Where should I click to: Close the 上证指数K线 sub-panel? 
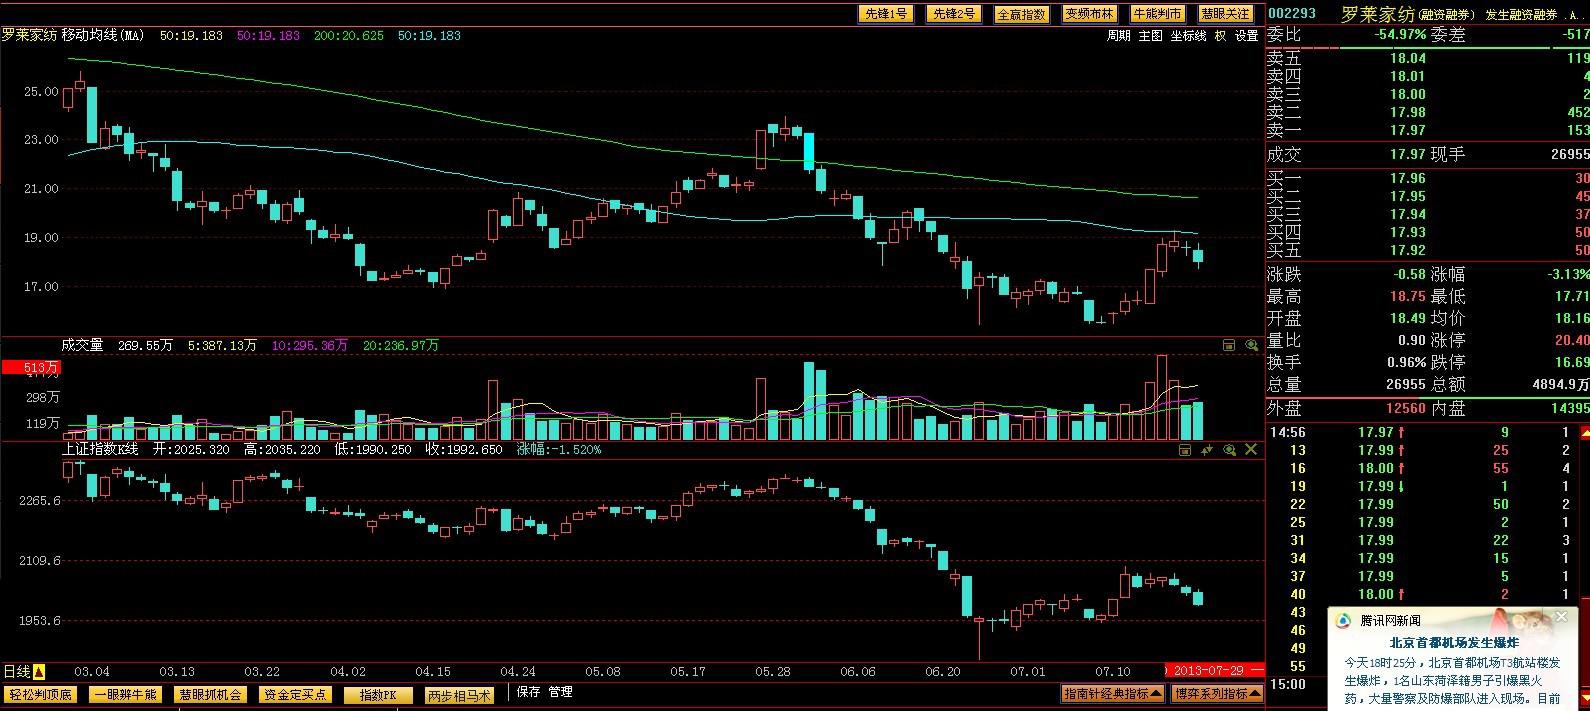point(1250,450)
